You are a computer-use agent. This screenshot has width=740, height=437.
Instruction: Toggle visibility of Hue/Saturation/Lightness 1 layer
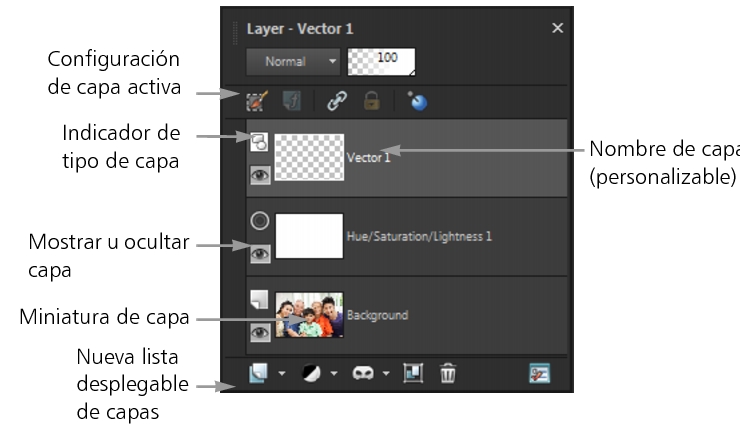click(260, 253)
